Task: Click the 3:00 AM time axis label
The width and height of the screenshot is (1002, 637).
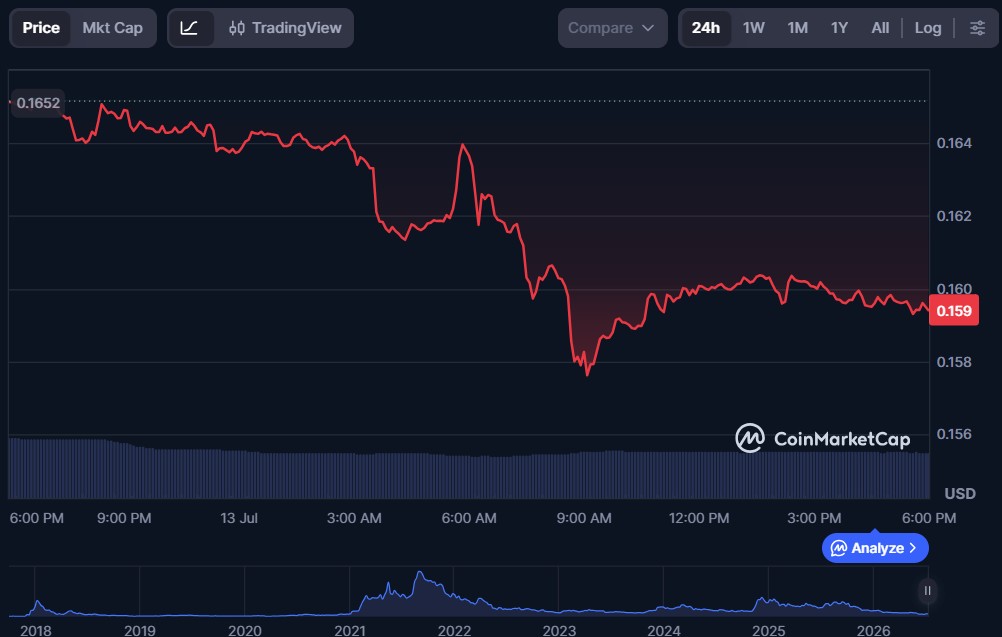Action: point(354,518)
